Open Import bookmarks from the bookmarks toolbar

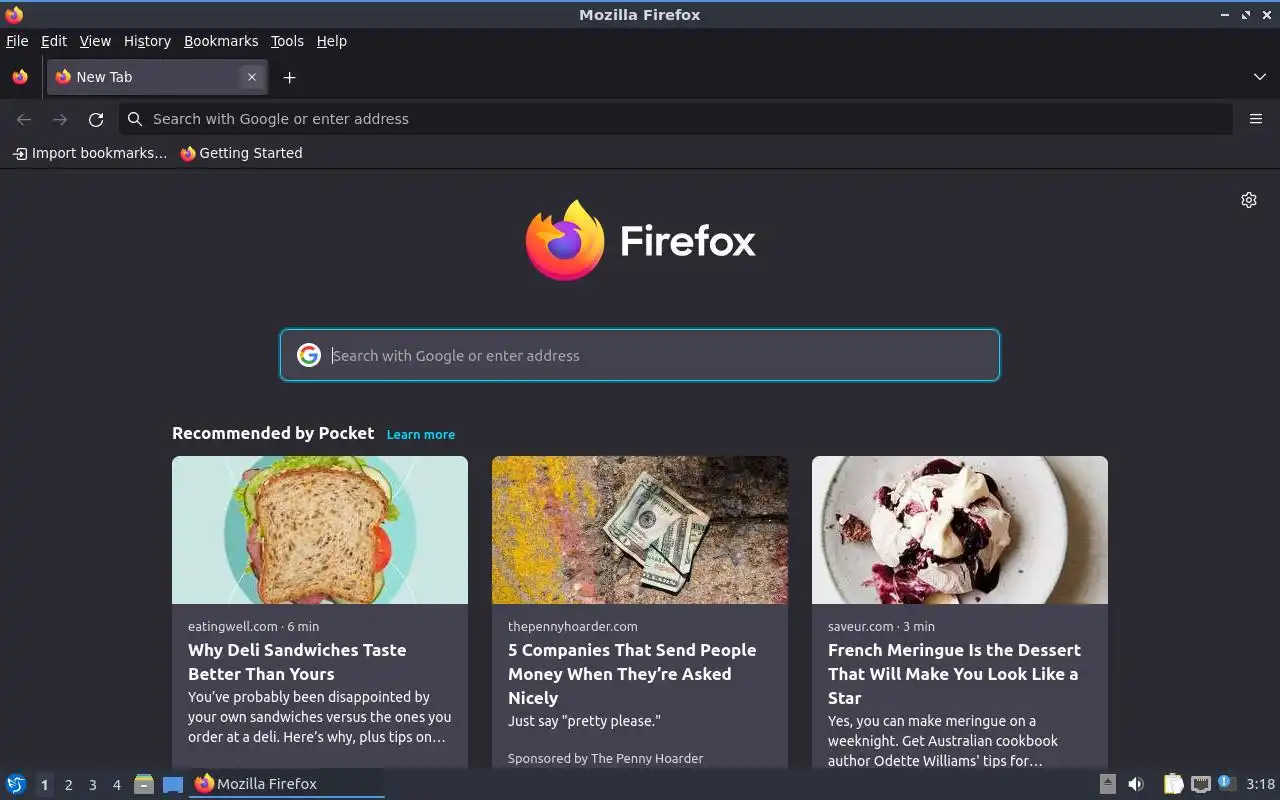90,153
